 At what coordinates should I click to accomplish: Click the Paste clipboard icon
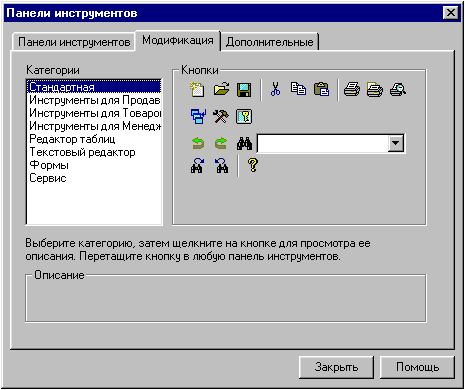321,89
